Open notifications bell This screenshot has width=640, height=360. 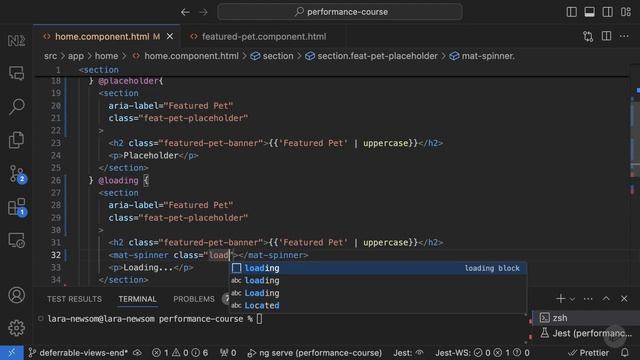(624, 353)
